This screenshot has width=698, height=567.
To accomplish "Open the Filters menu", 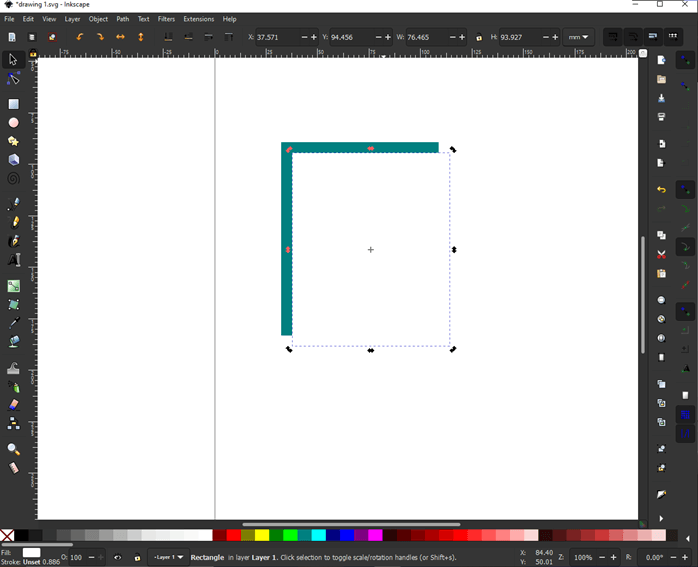I will click(x=166, y=19).
